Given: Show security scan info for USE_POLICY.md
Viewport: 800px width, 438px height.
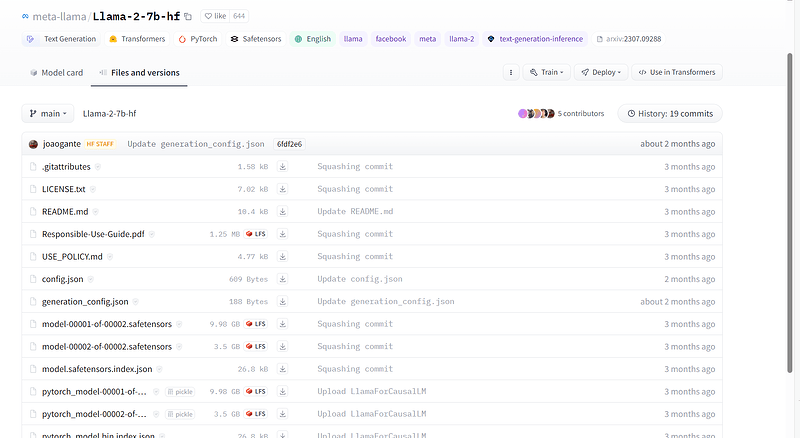Looking at the screenshot, I should [110, 257].
